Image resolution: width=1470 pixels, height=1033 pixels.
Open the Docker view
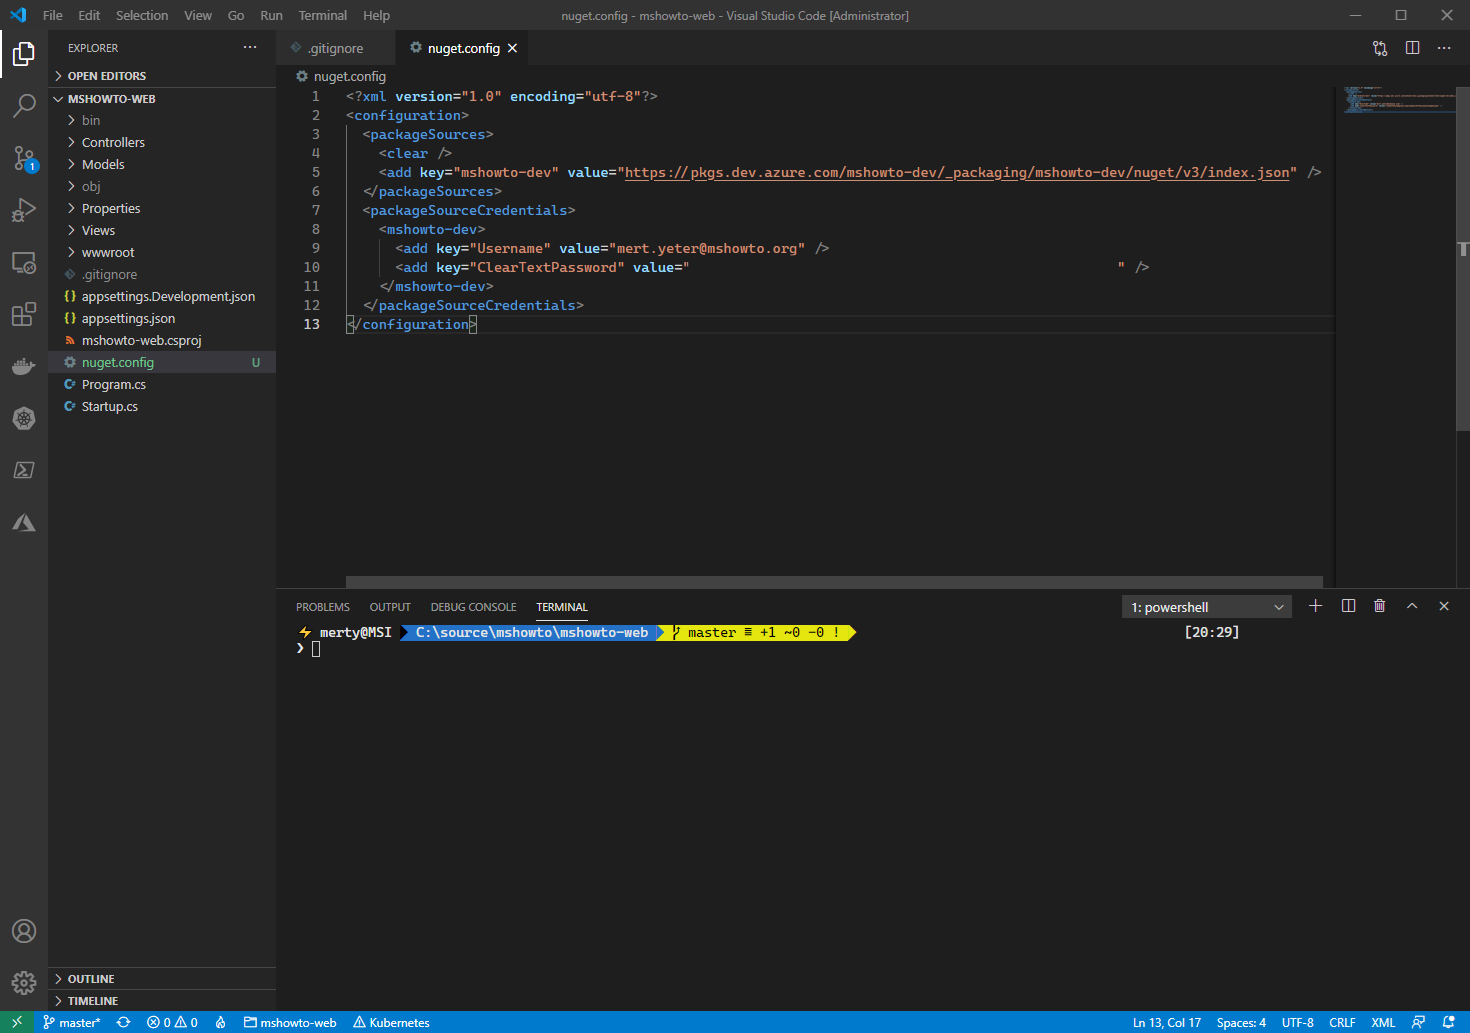[x=24, y=366]
